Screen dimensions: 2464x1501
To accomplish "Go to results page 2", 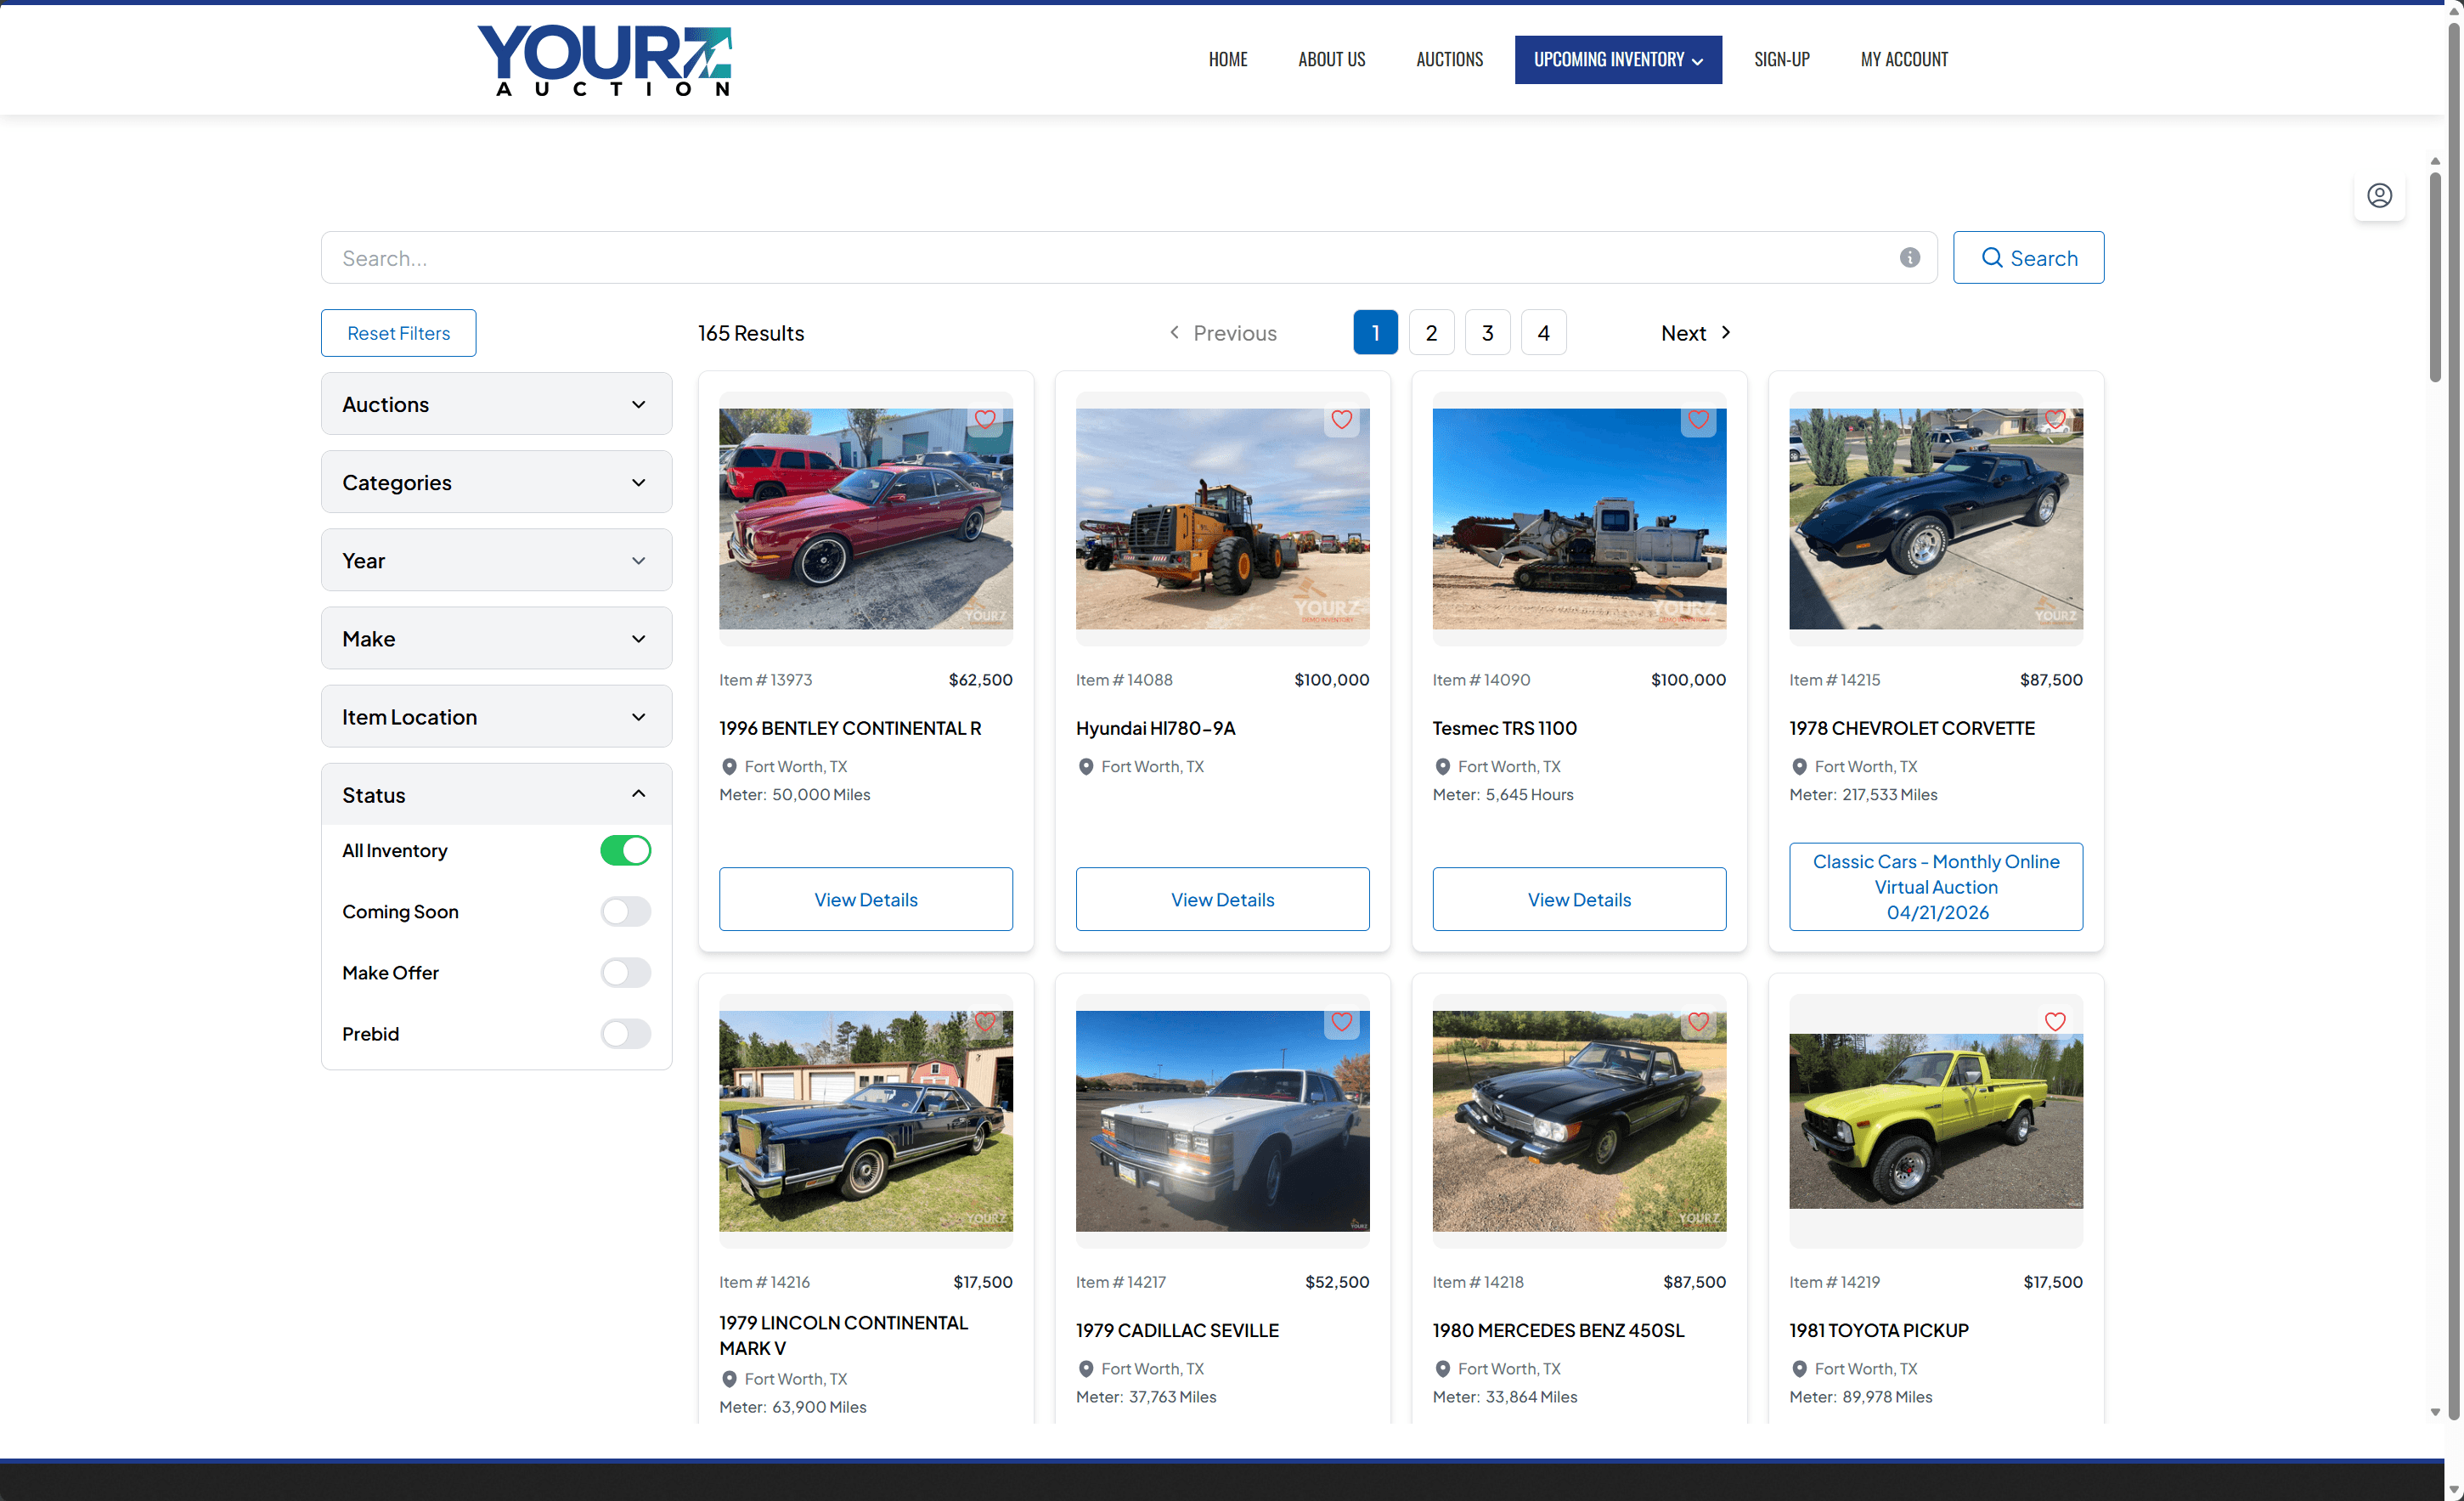I will [x=1431, y=333].
